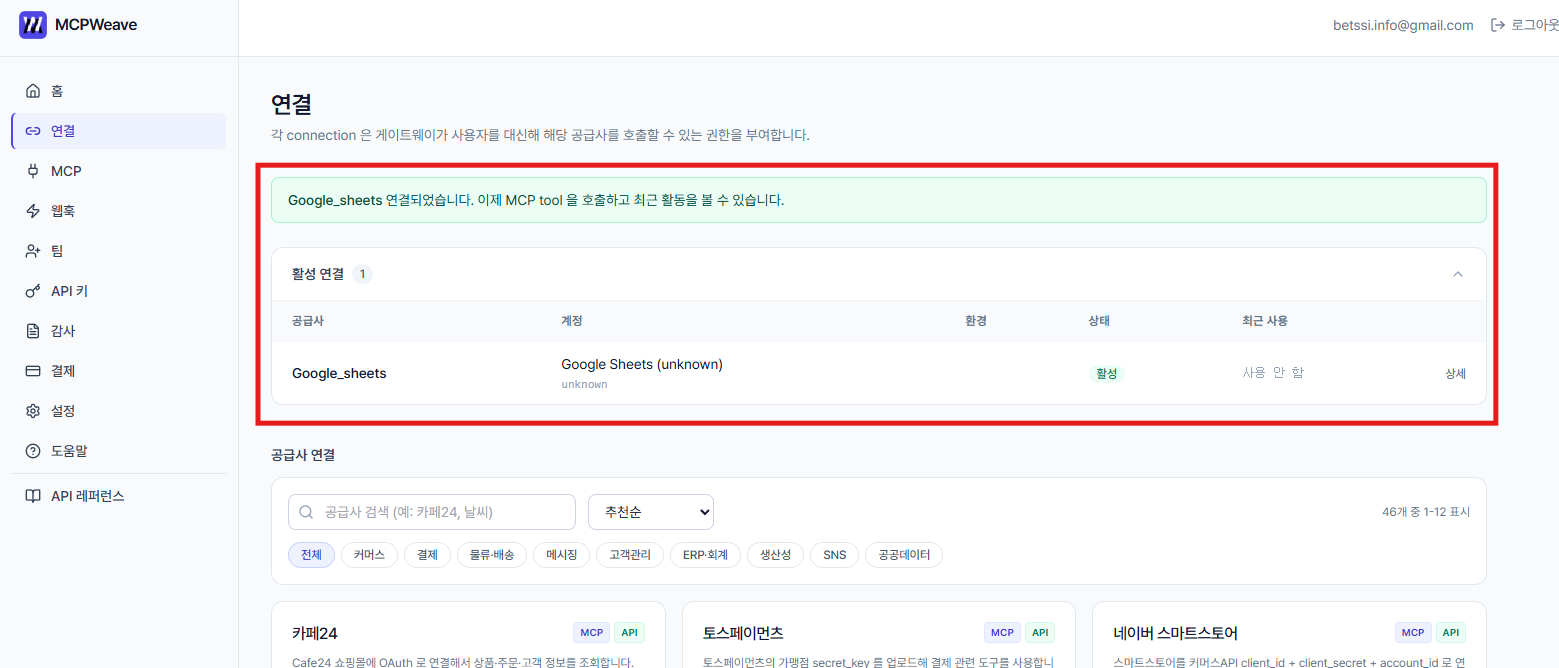Click the document icon beside 감사
The image size is (1559, 668).
[x=33, y=331]
